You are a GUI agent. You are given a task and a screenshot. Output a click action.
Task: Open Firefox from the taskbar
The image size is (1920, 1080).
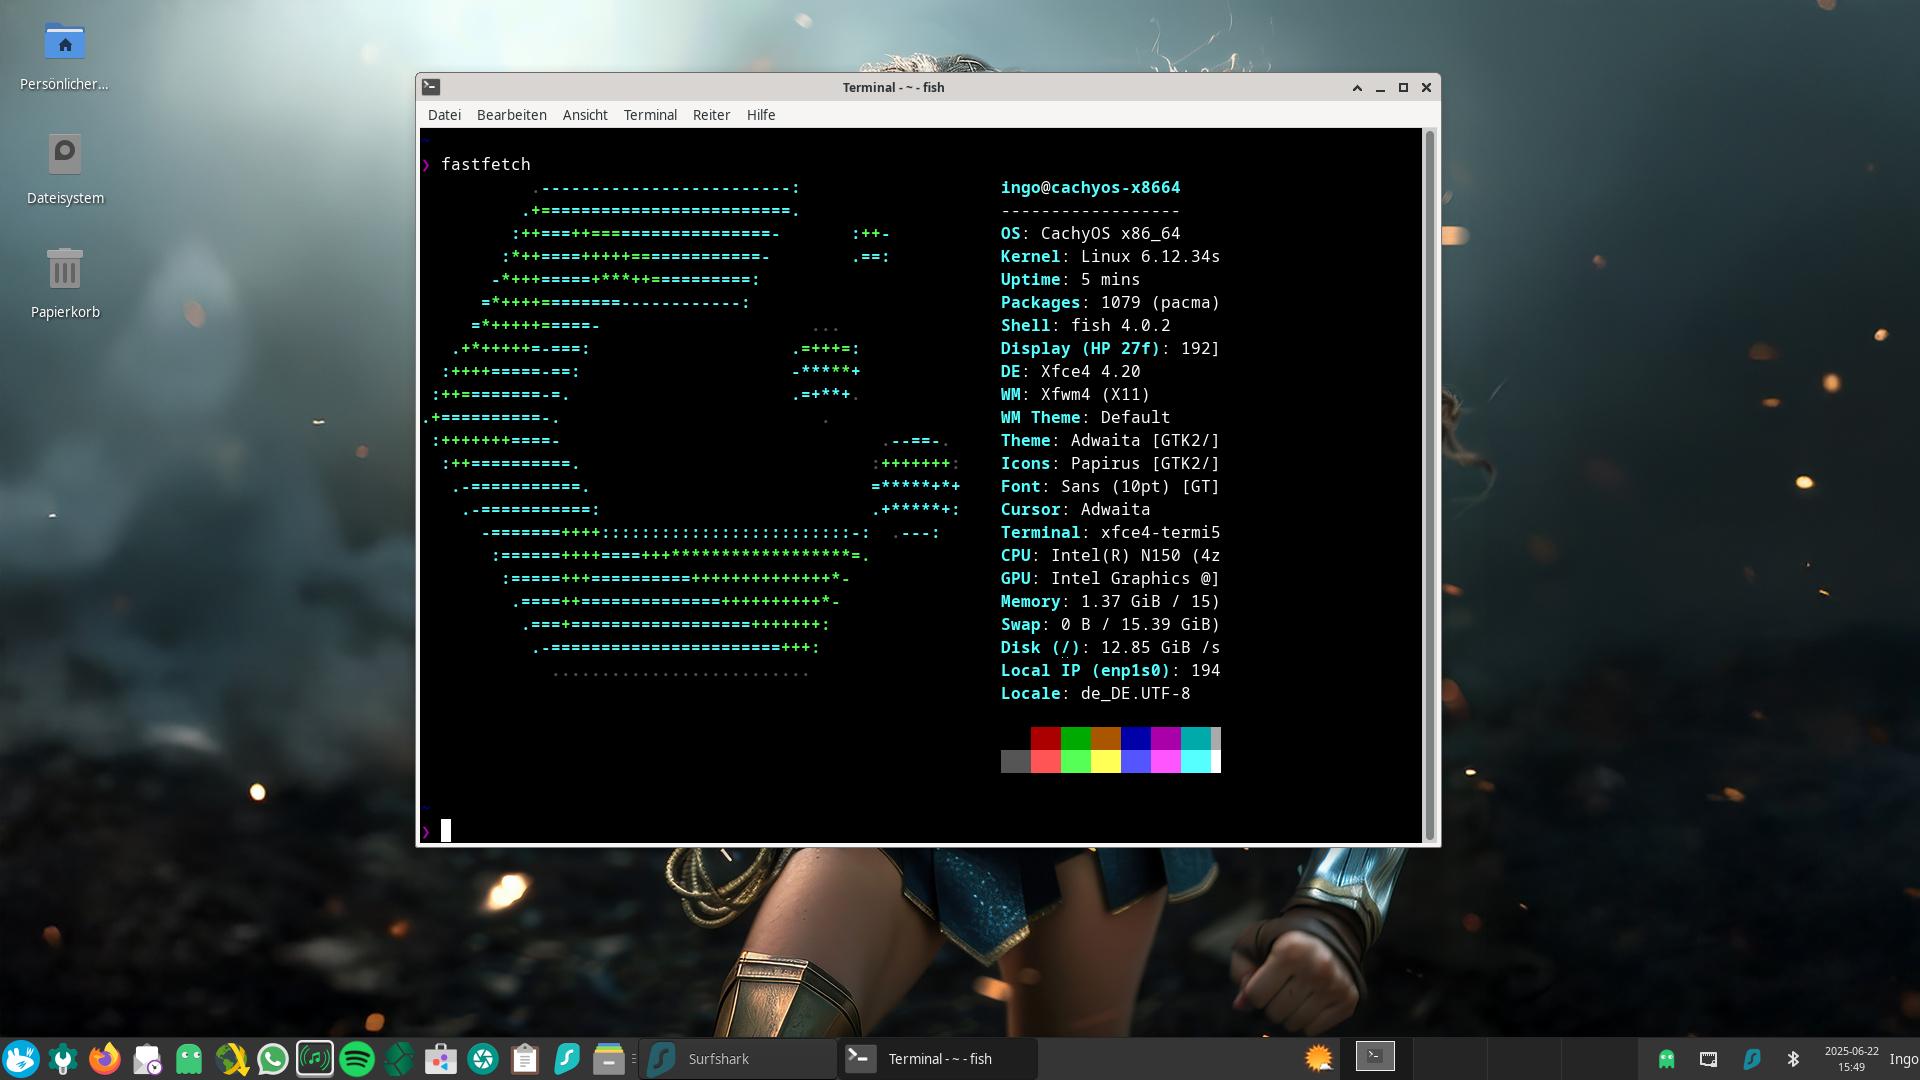pyautogui.click(x=104, y=1058)
